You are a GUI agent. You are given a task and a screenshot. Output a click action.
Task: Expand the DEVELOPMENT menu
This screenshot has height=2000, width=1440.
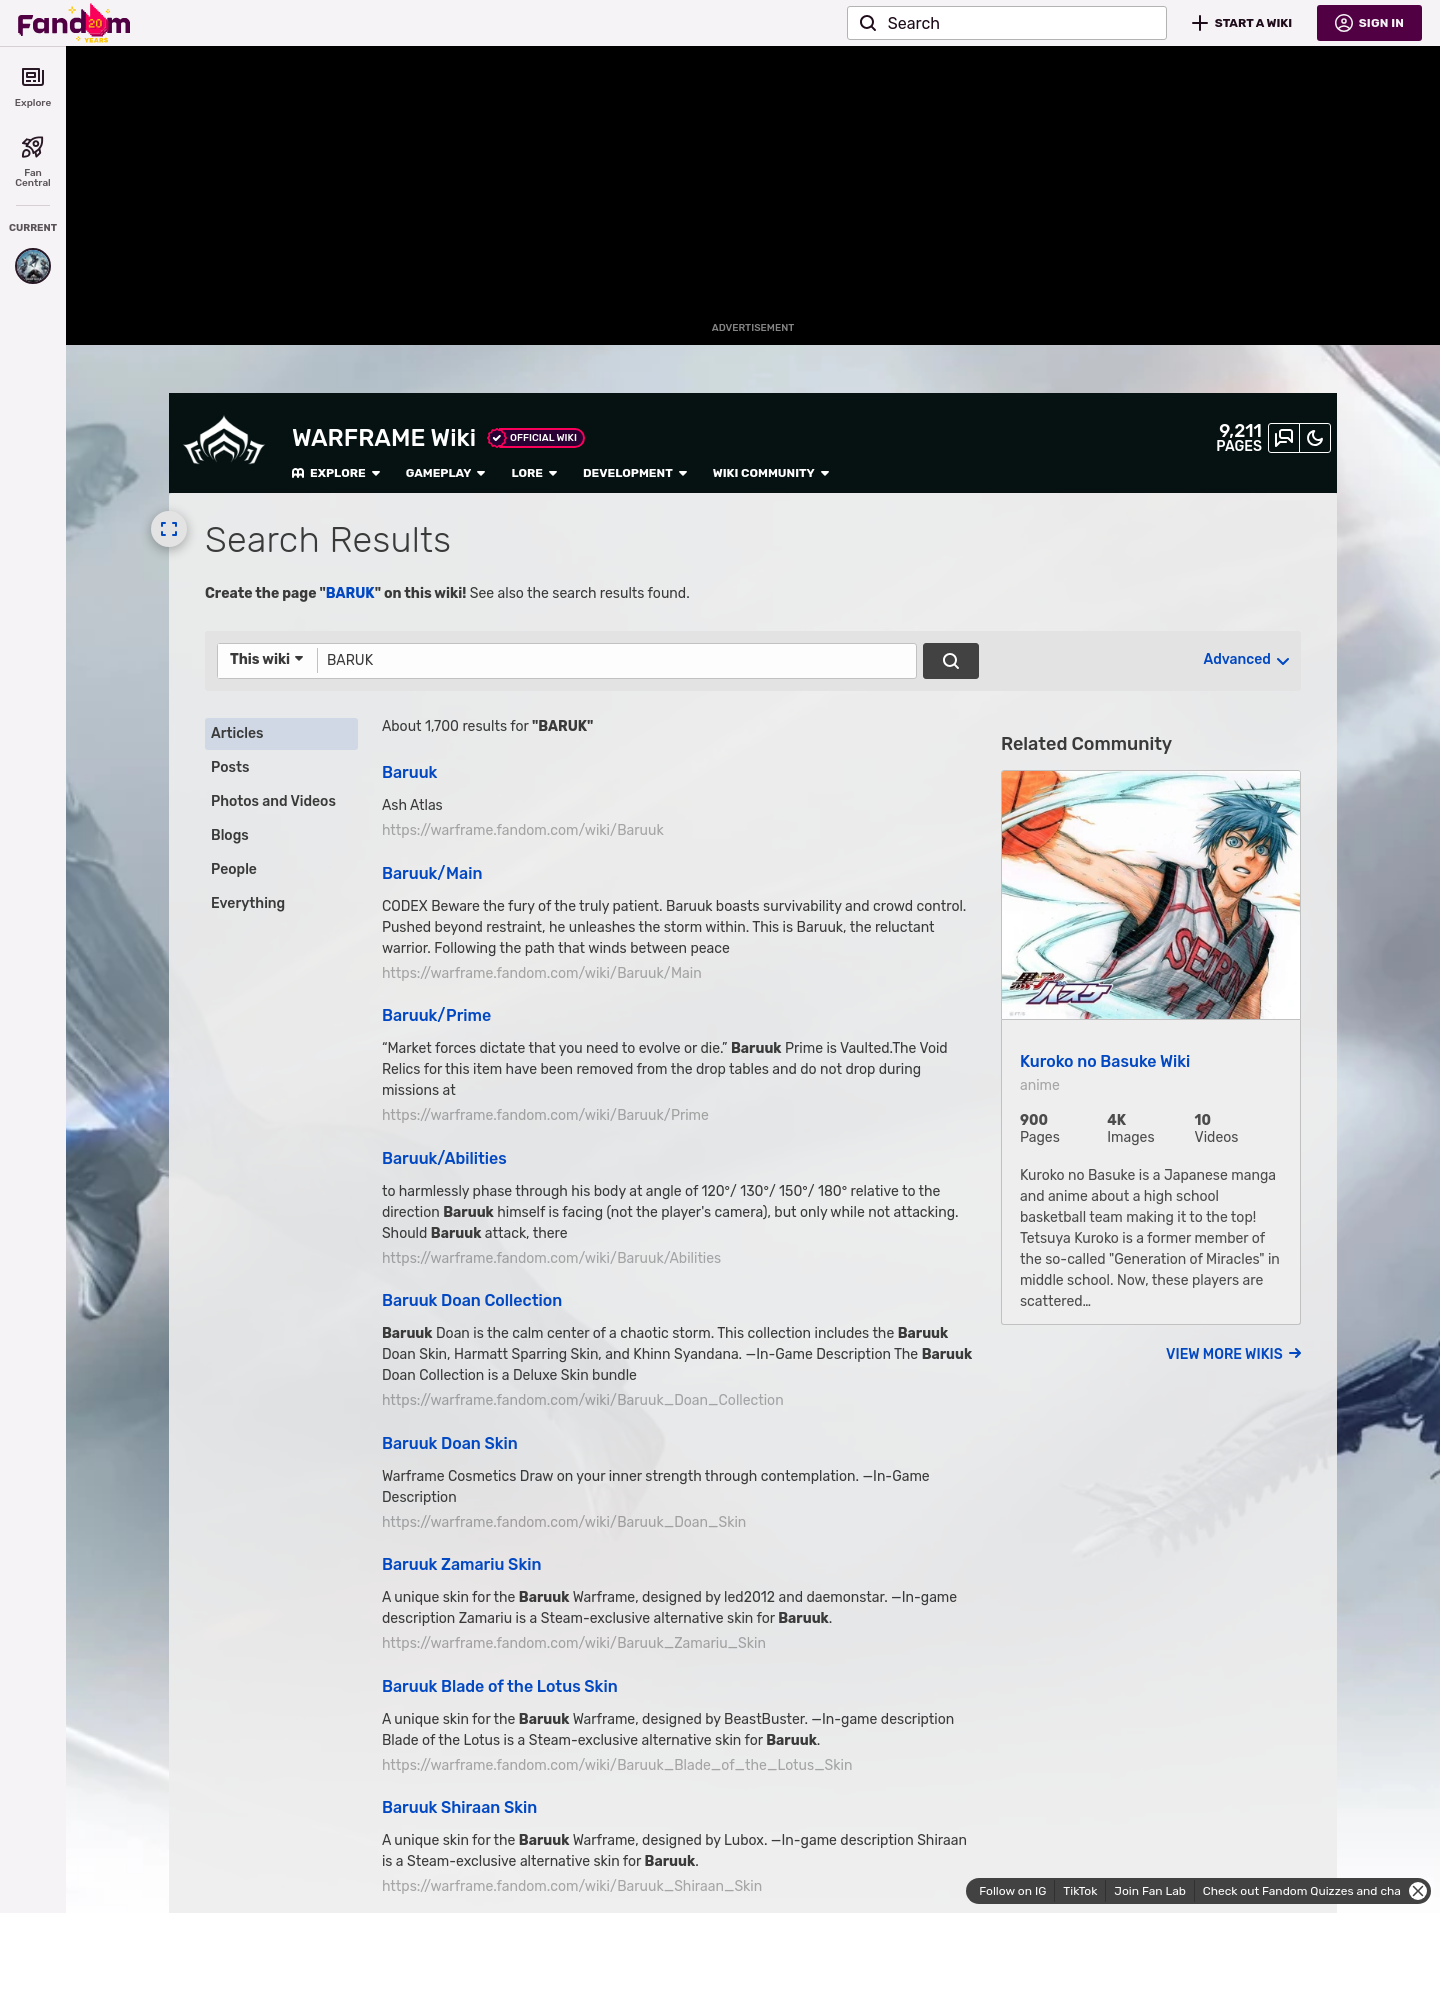(635, 473)
